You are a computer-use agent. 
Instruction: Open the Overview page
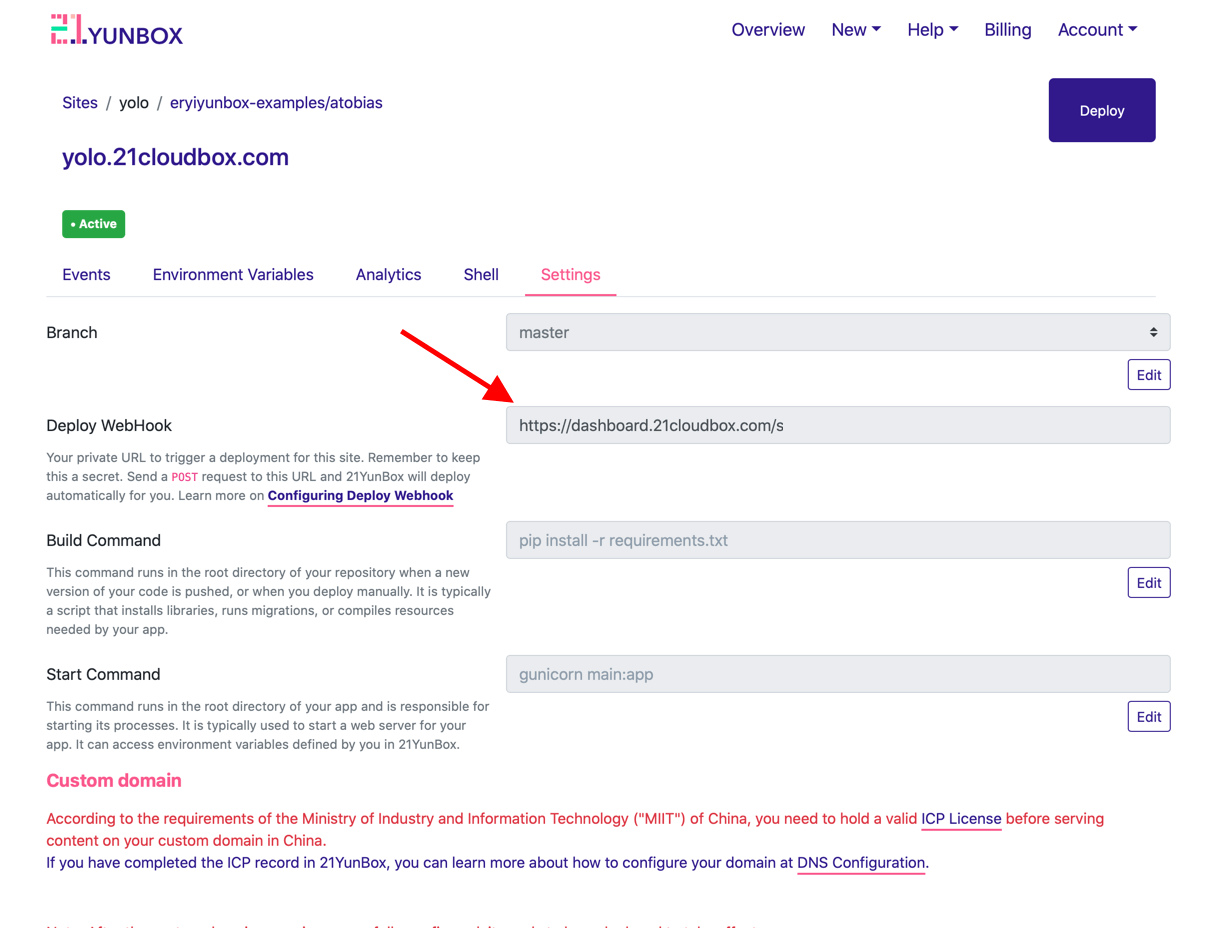tap(767, 30)
